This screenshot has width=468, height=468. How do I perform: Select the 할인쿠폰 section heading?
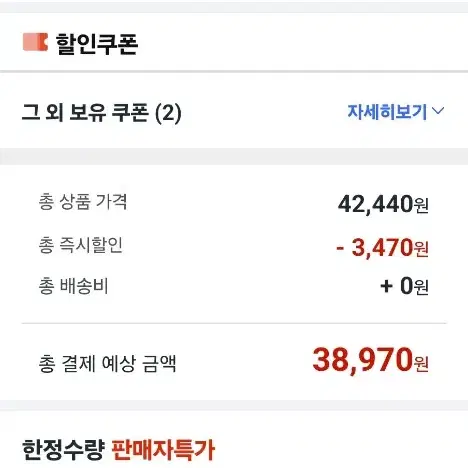[x=97, y=43]
